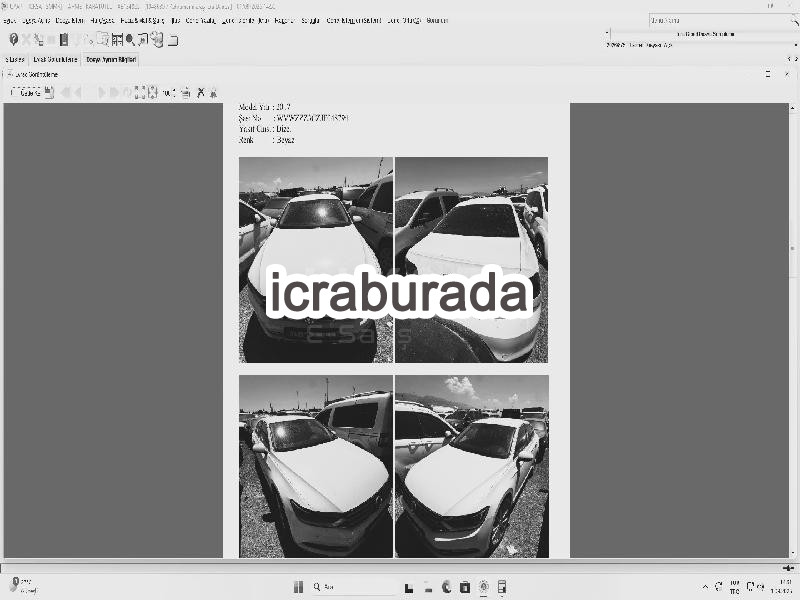The image size is (800, 600).
Task: Jump to the last document page
Action: 114,92
